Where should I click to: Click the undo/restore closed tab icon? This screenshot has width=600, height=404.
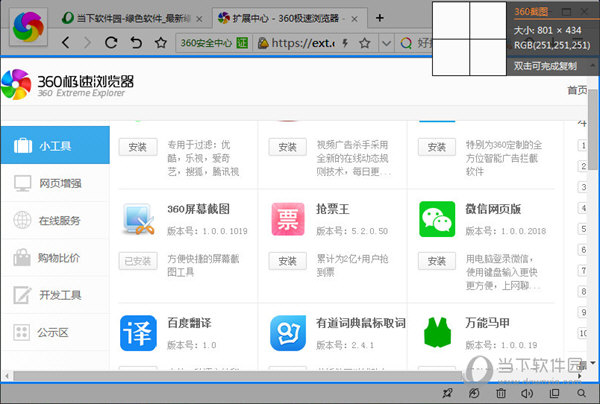(136, 42)
